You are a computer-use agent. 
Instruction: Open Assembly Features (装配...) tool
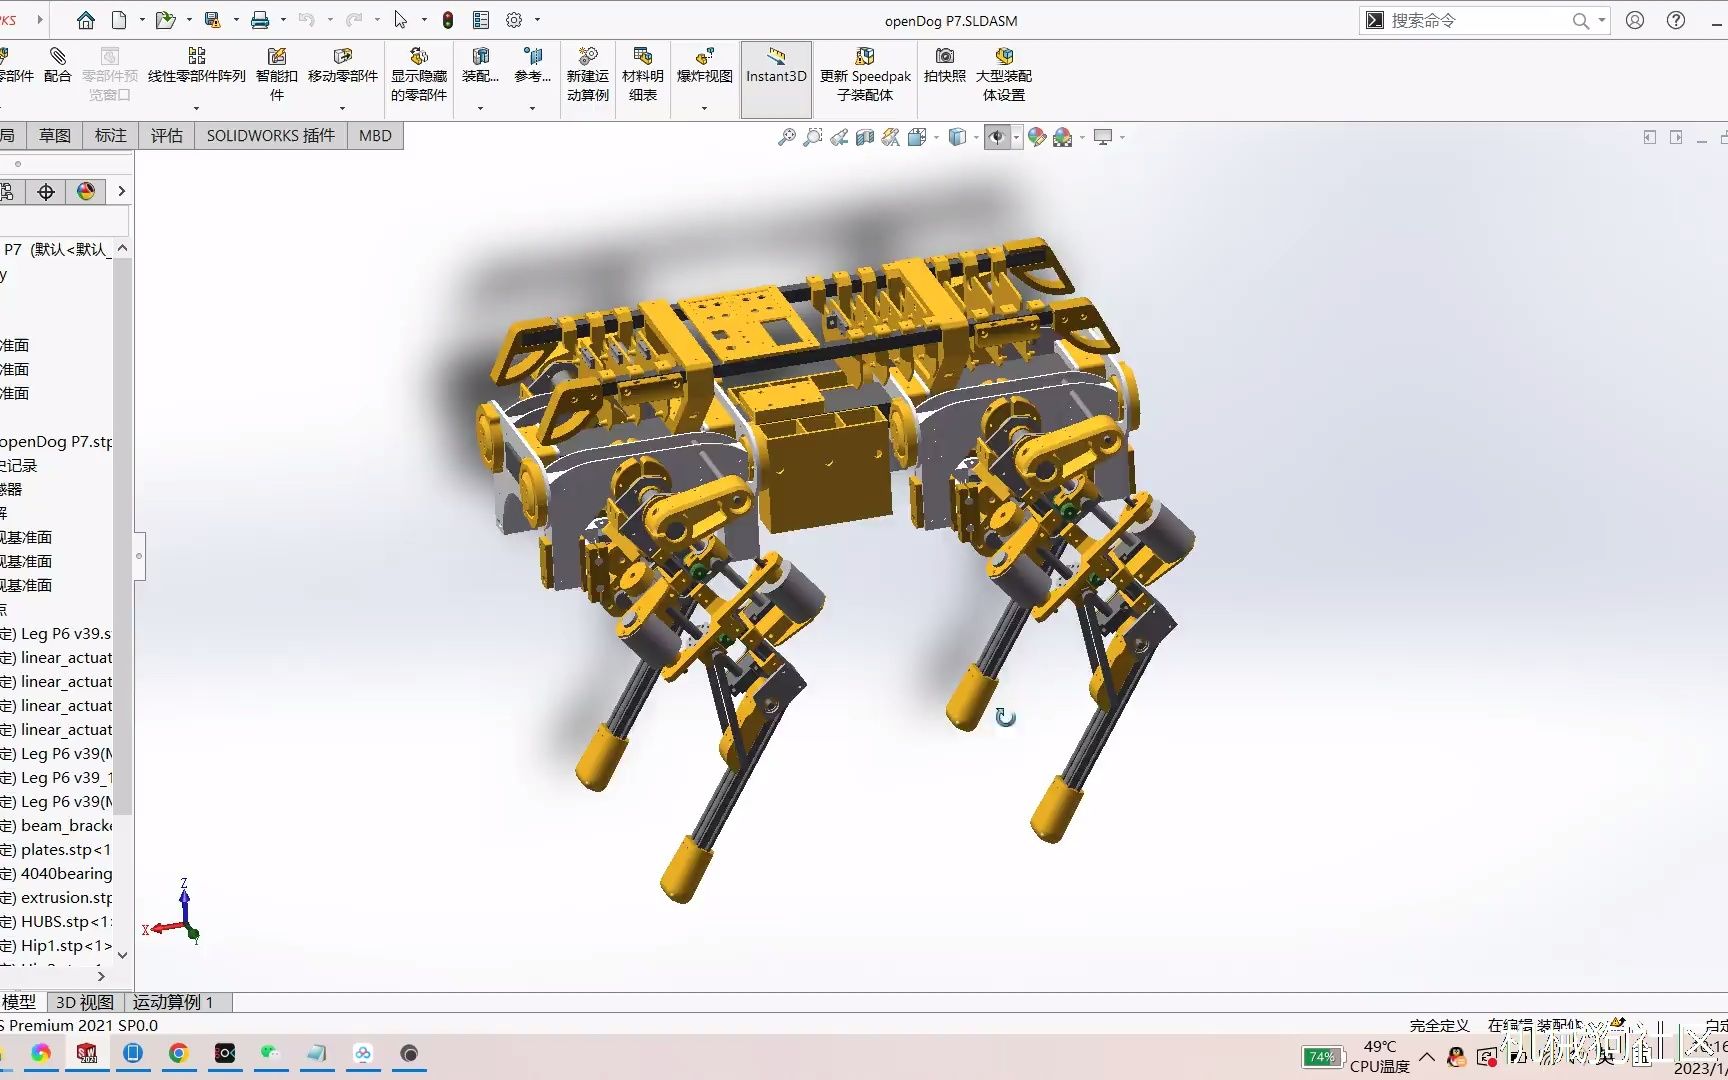(480, 66)
